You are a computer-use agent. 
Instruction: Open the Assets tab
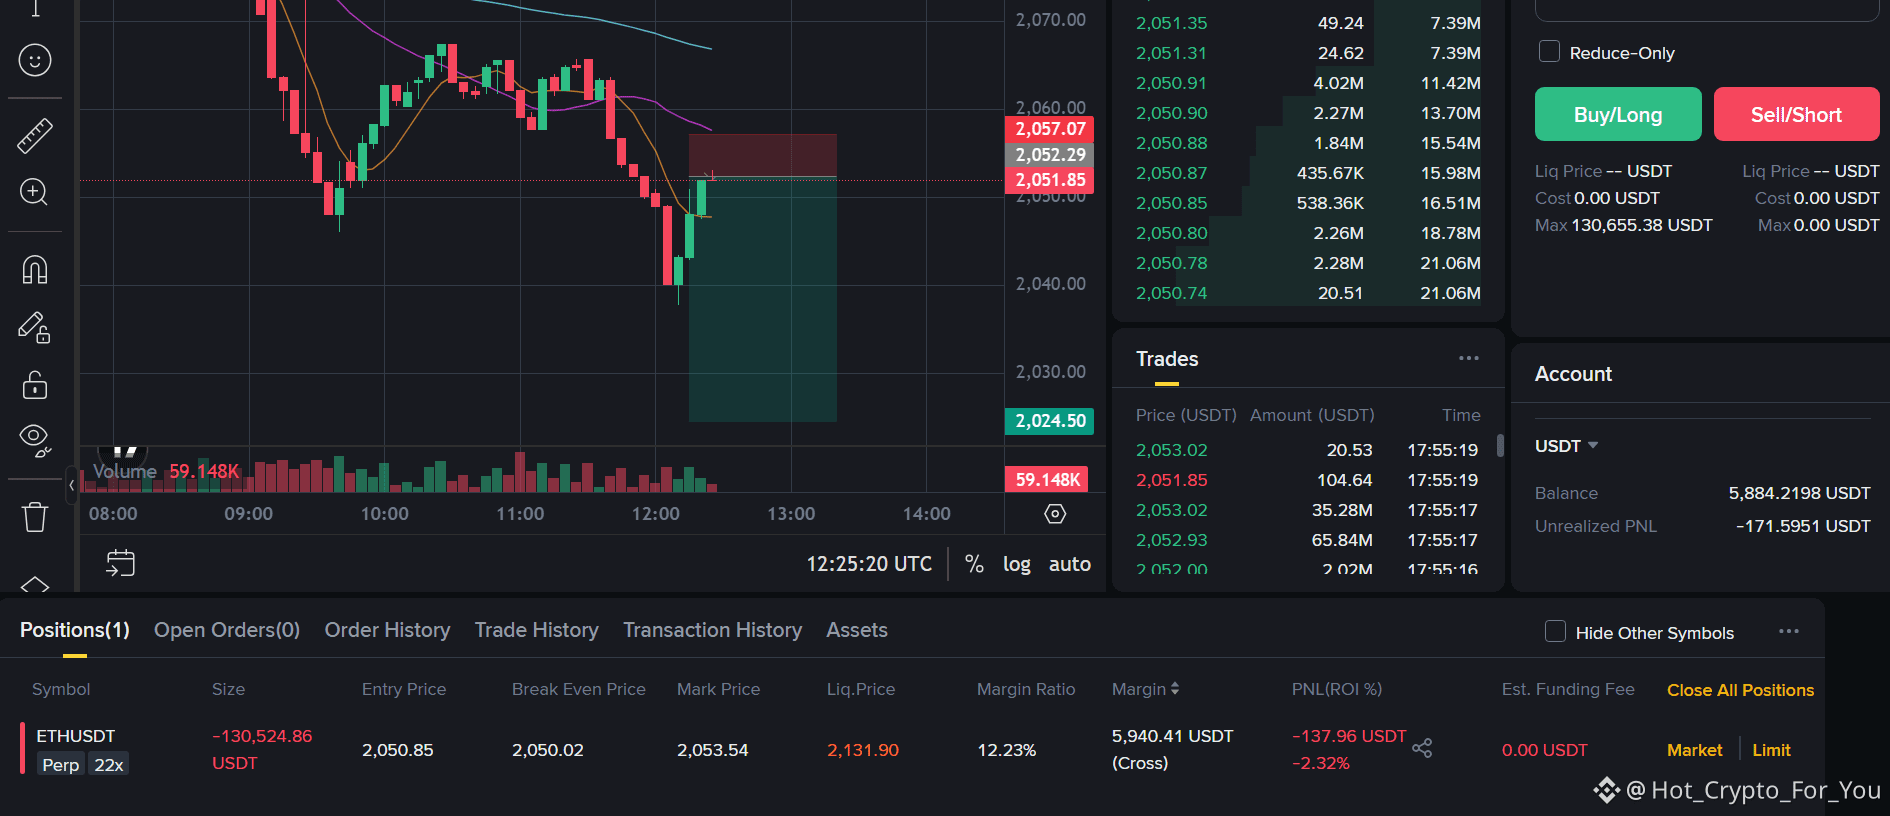pyautogui.click(x=857, y=630)
